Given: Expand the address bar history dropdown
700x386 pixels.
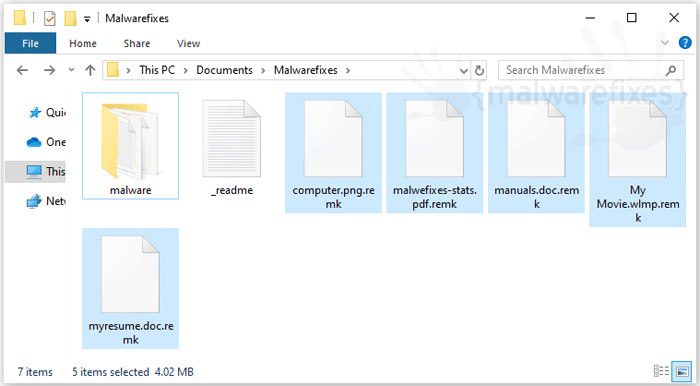Looking at the screenshot, I should coord(463,71).
